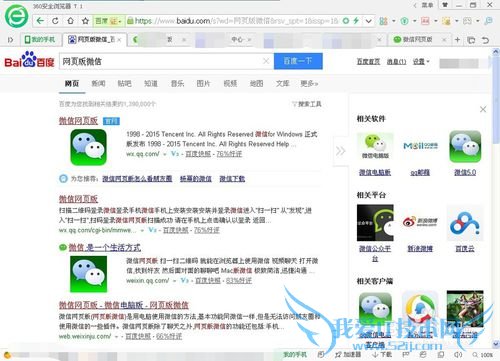The width and height of the screenshot is (500, 361).
Task: Open the 消息 link in Baidu header
Action: [x=396, y=62]
